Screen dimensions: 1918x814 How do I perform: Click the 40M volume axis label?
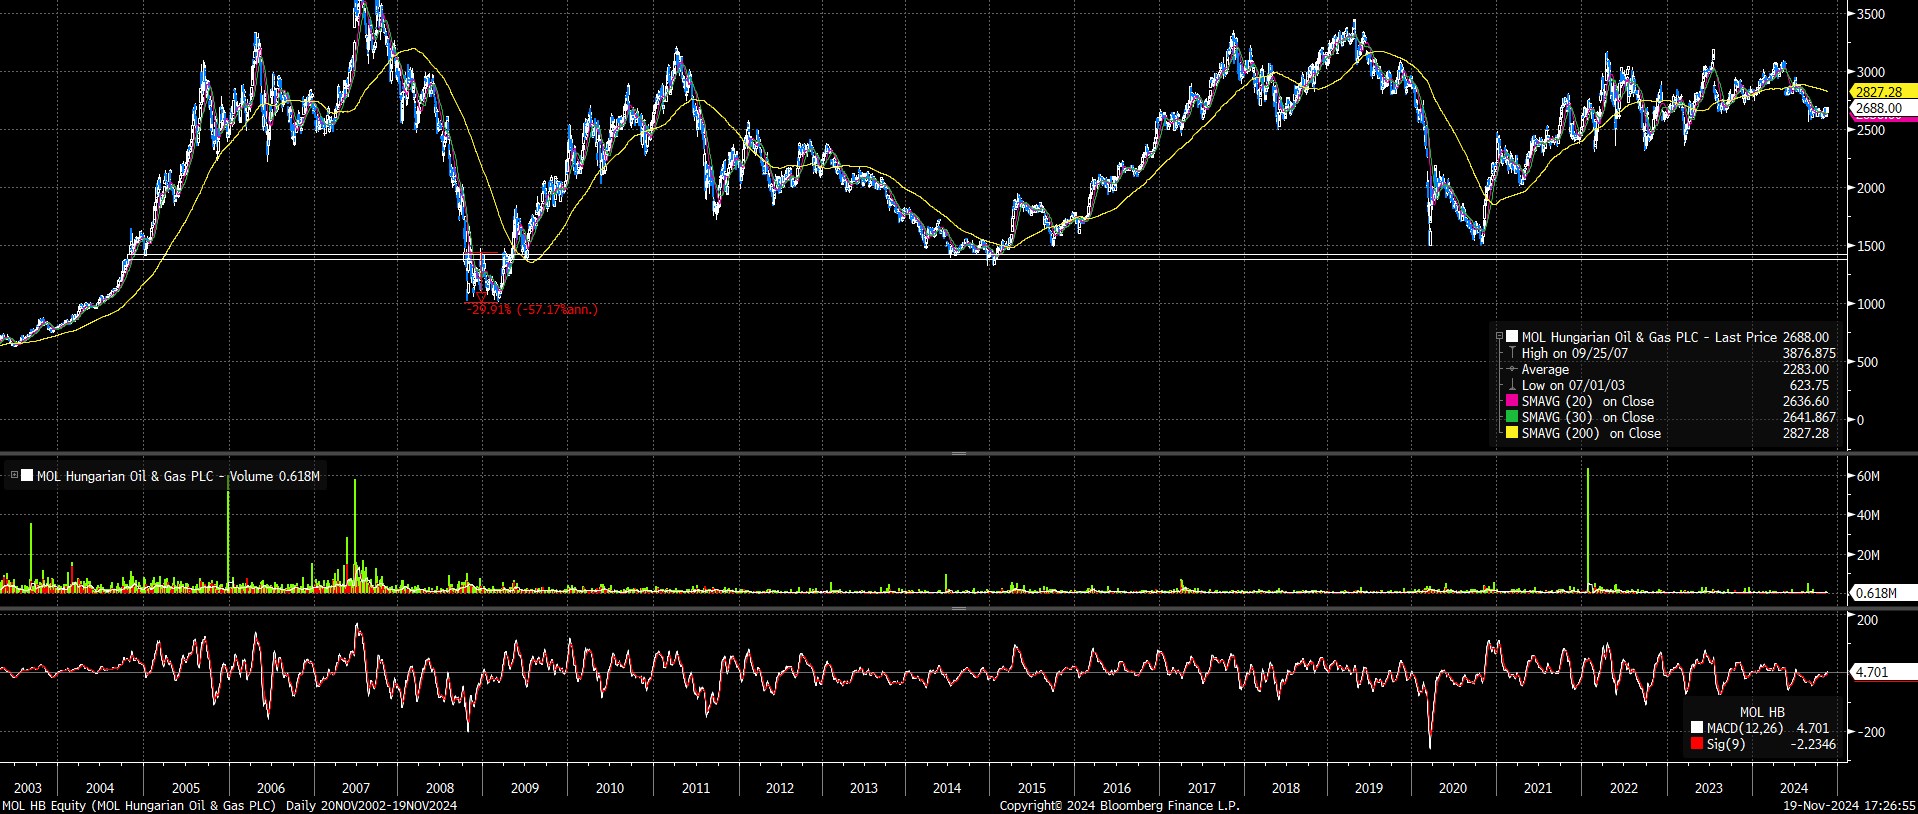coord(1868,516)
